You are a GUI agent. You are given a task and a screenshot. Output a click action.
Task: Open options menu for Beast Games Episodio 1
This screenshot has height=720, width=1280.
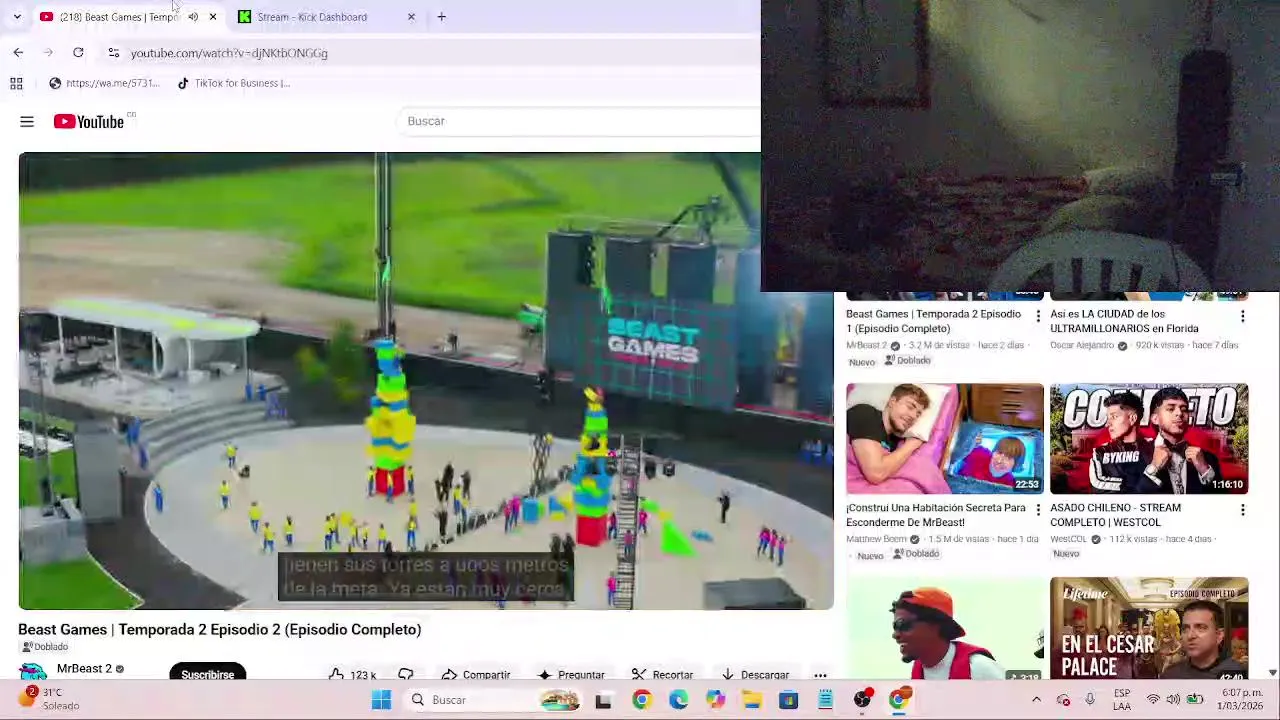pyautogui.click(x=1038, y=317)
